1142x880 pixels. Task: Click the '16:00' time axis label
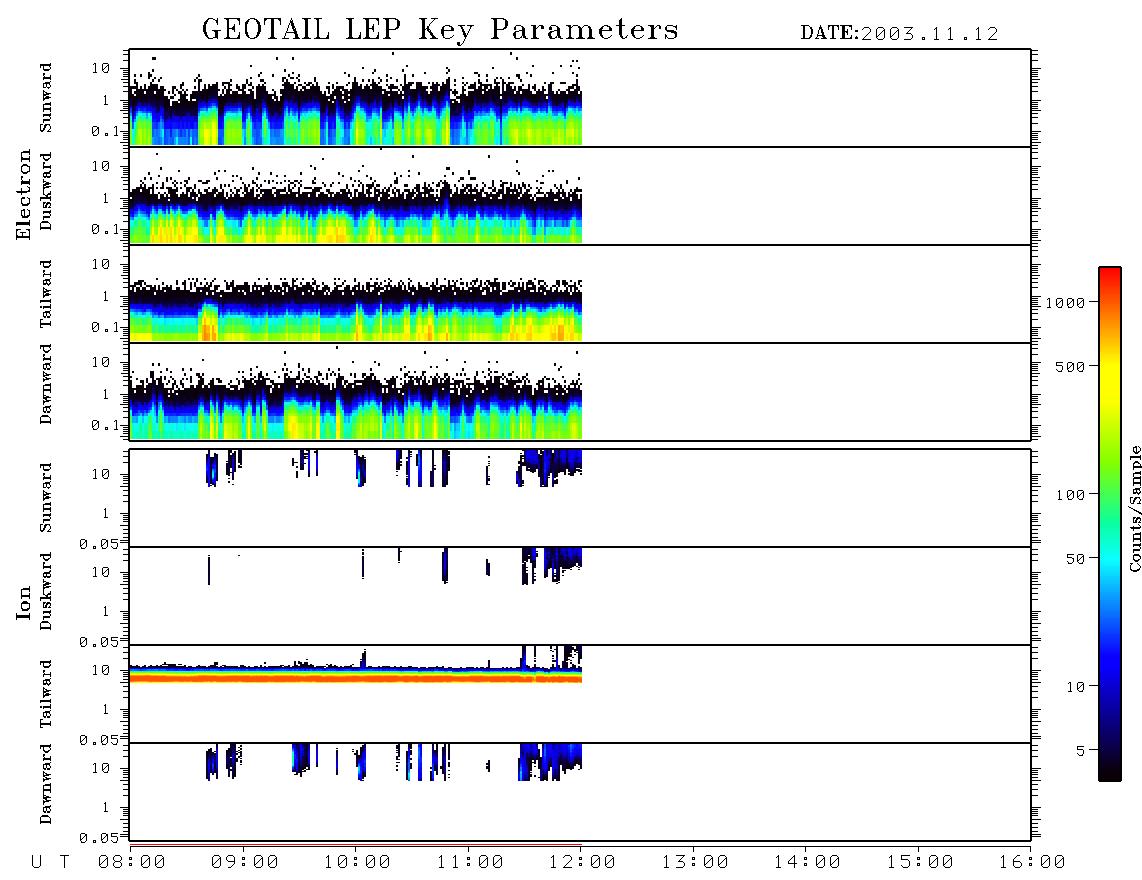point(1032,863)
